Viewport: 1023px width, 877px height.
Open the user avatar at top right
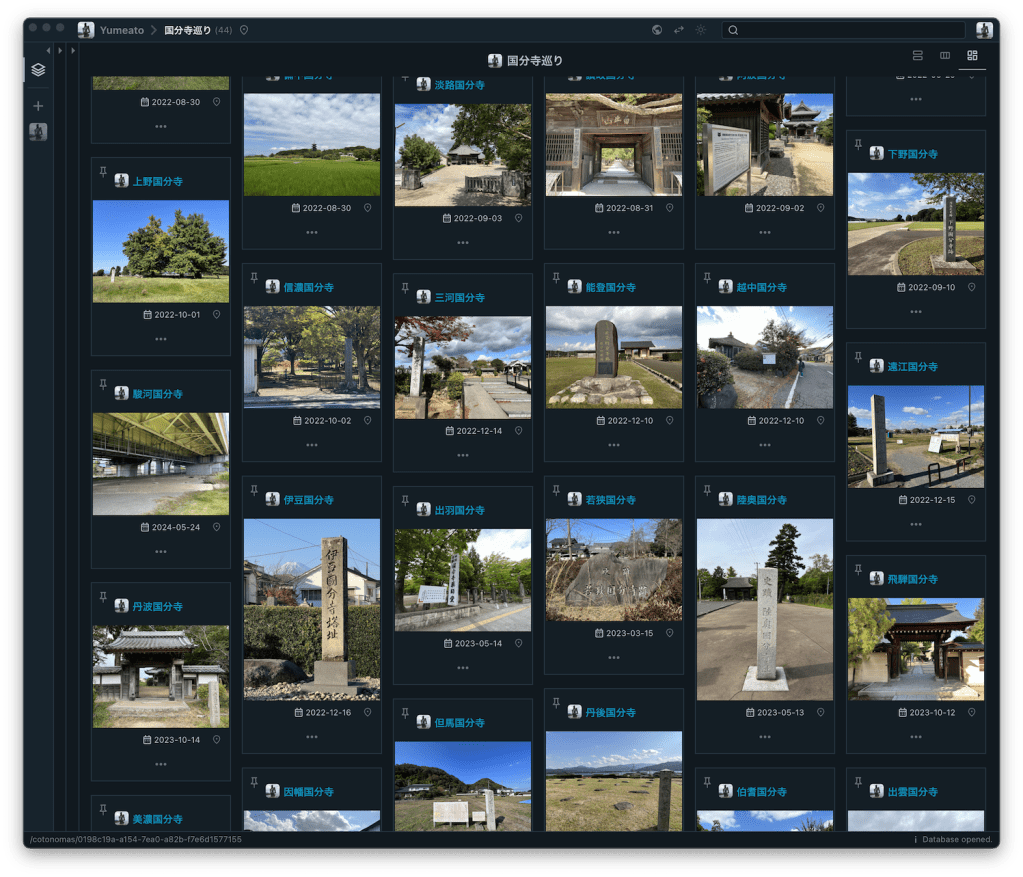tap(984, 30)
